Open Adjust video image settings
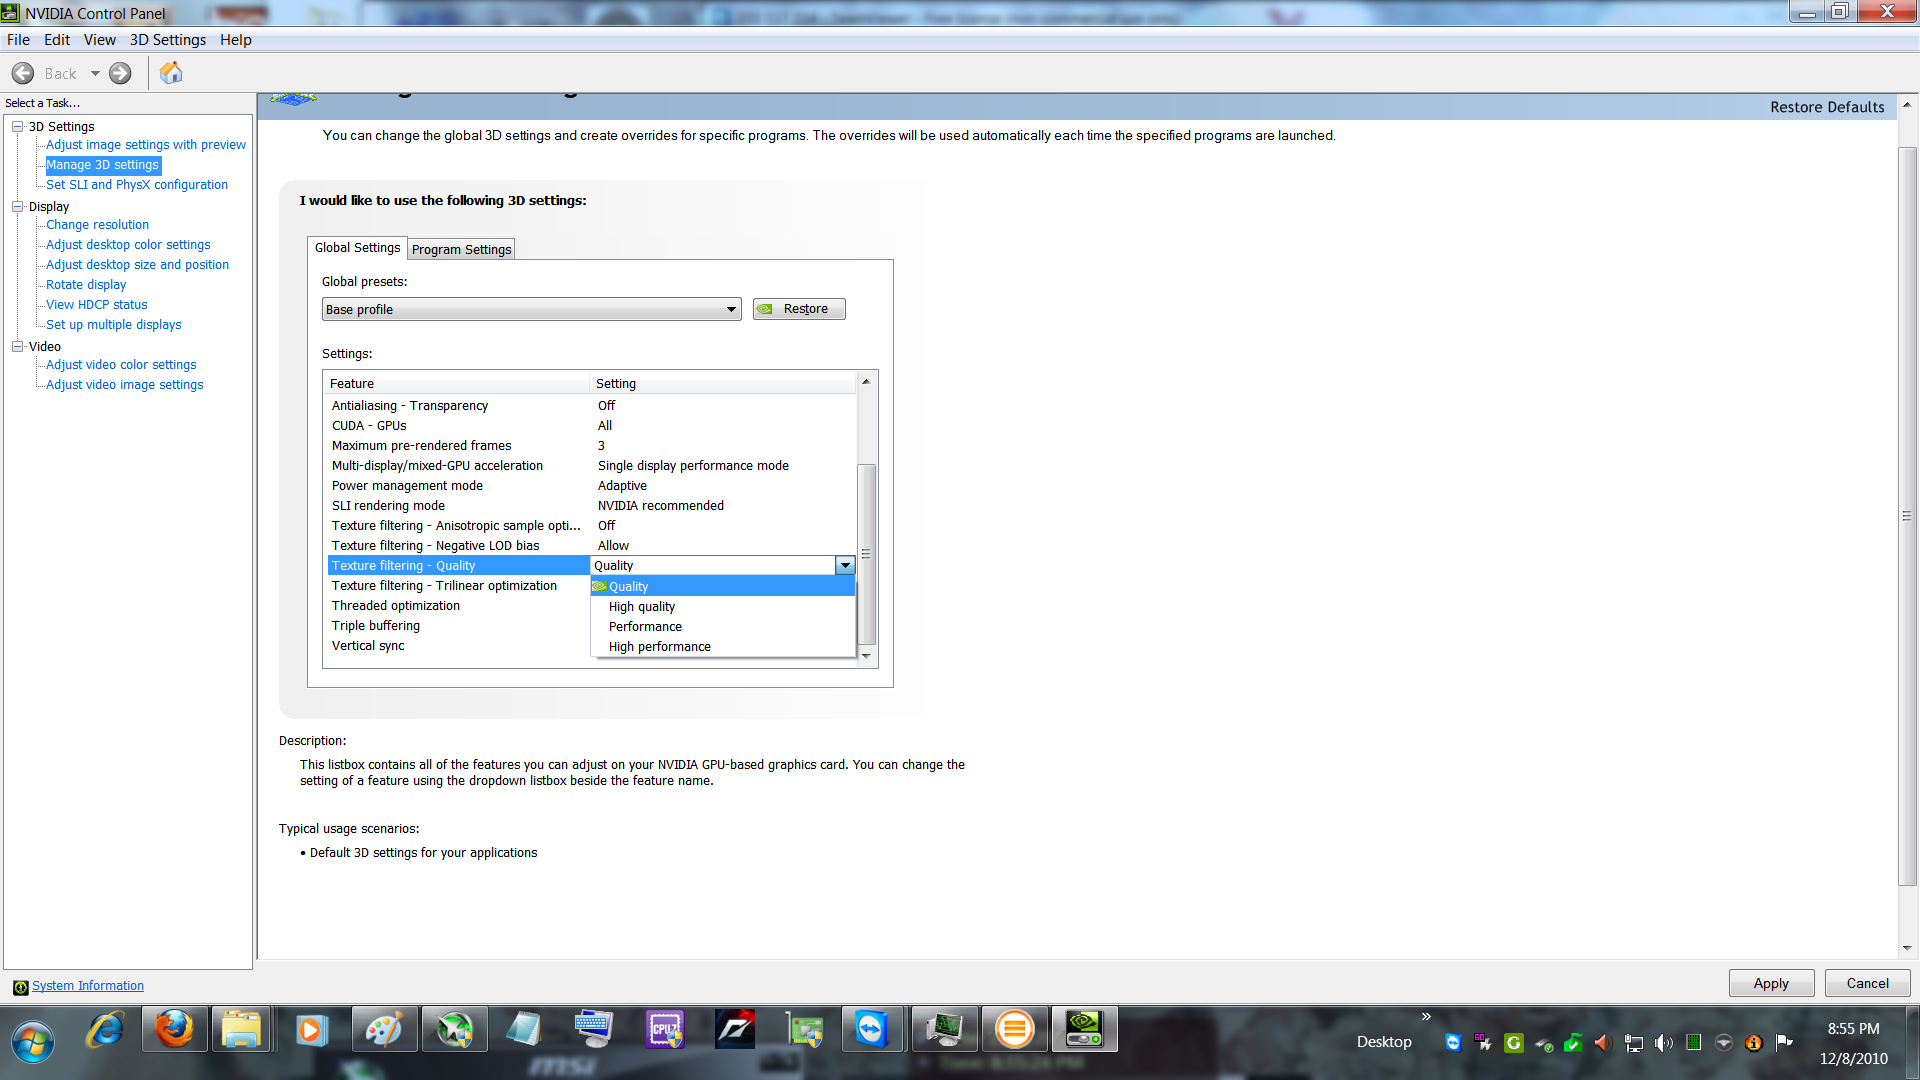Image resolution: width=1920 pixels, height=1080 pixels. tap(124, 385)
